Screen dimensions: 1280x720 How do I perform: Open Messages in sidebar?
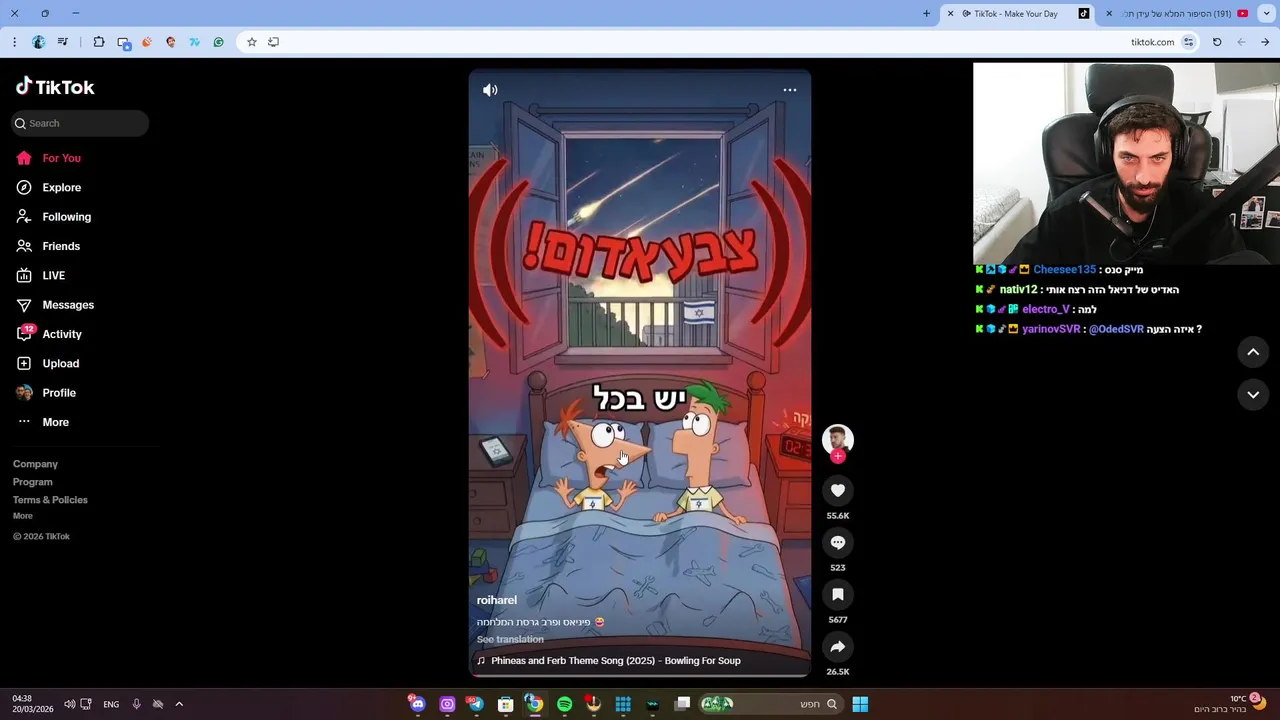pos(68,305)
